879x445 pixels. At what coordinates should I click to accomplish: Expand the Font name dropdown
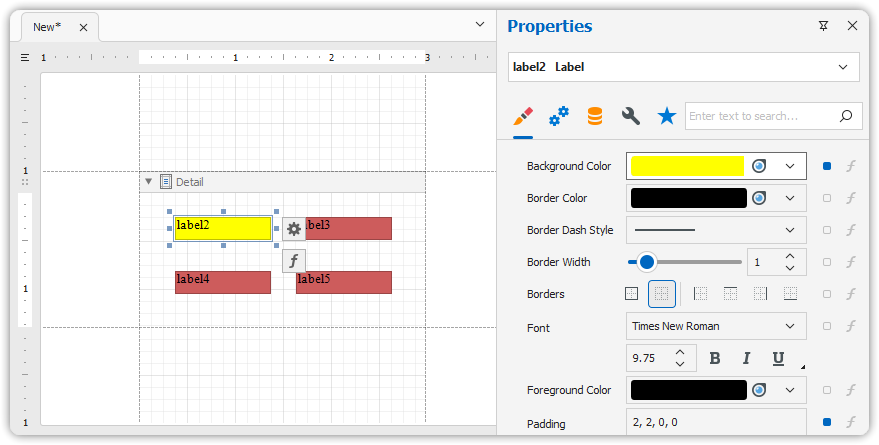point(790,326)
